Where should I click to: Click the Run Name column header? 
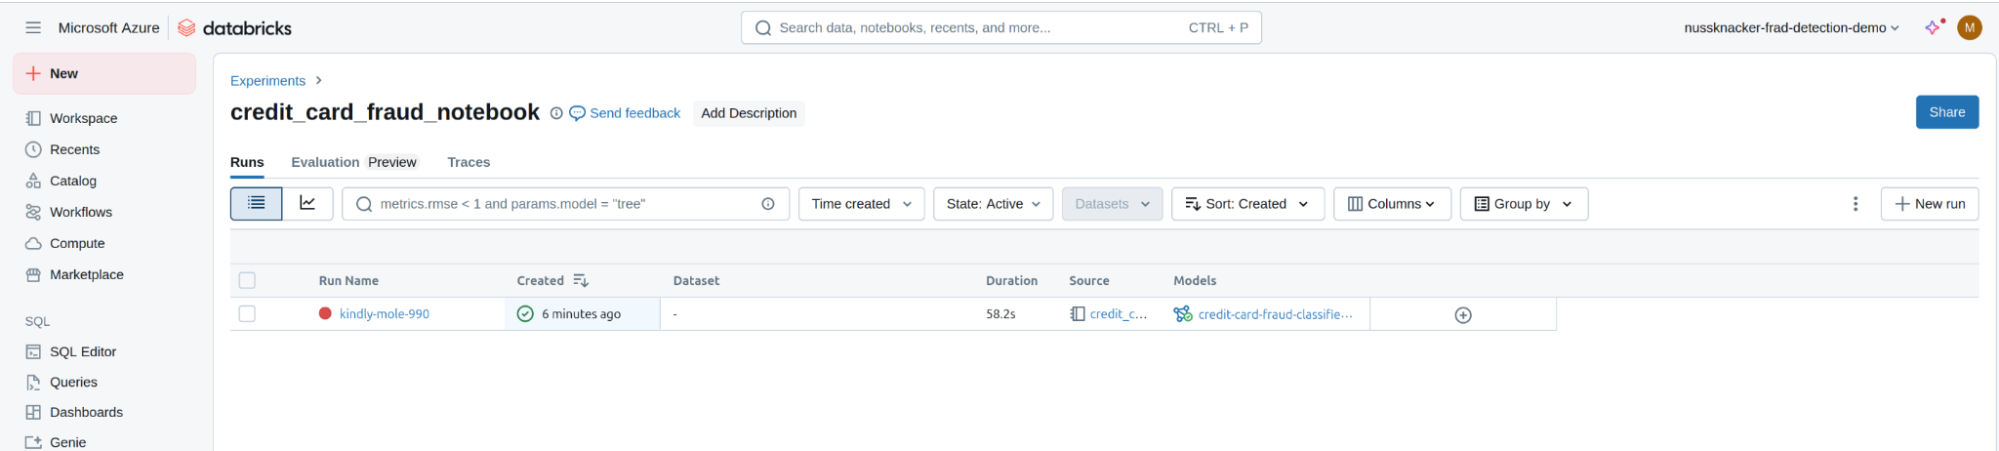pos(349,281)
